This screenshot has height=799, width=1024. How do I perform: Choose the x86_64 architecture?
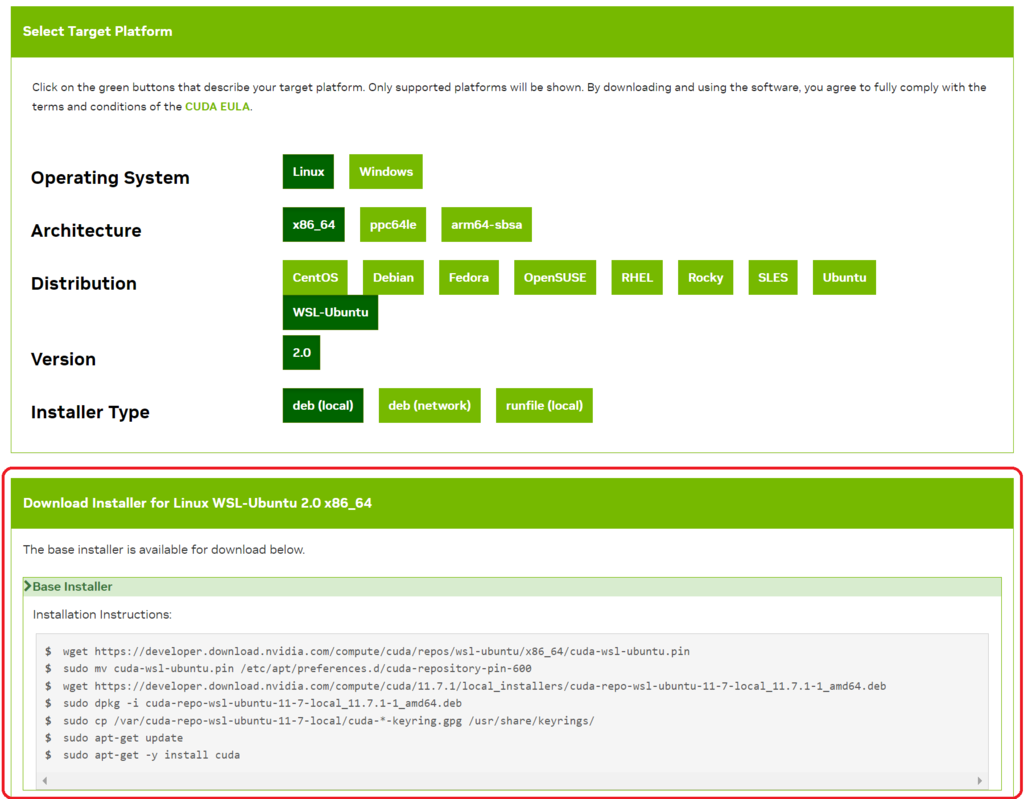(x=313, y=225)
